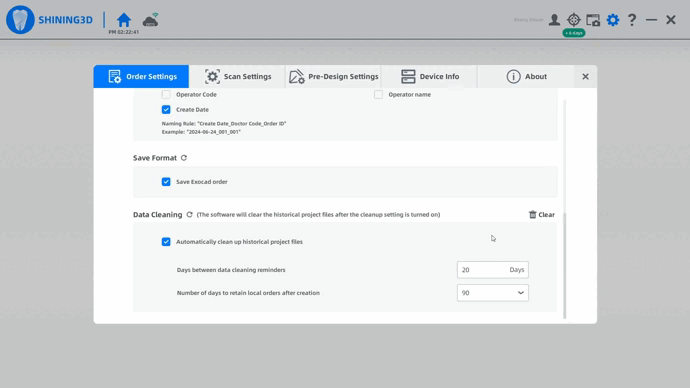690x388 pixels.
Task: Open the help question mark icon
Action: [632, 20]
